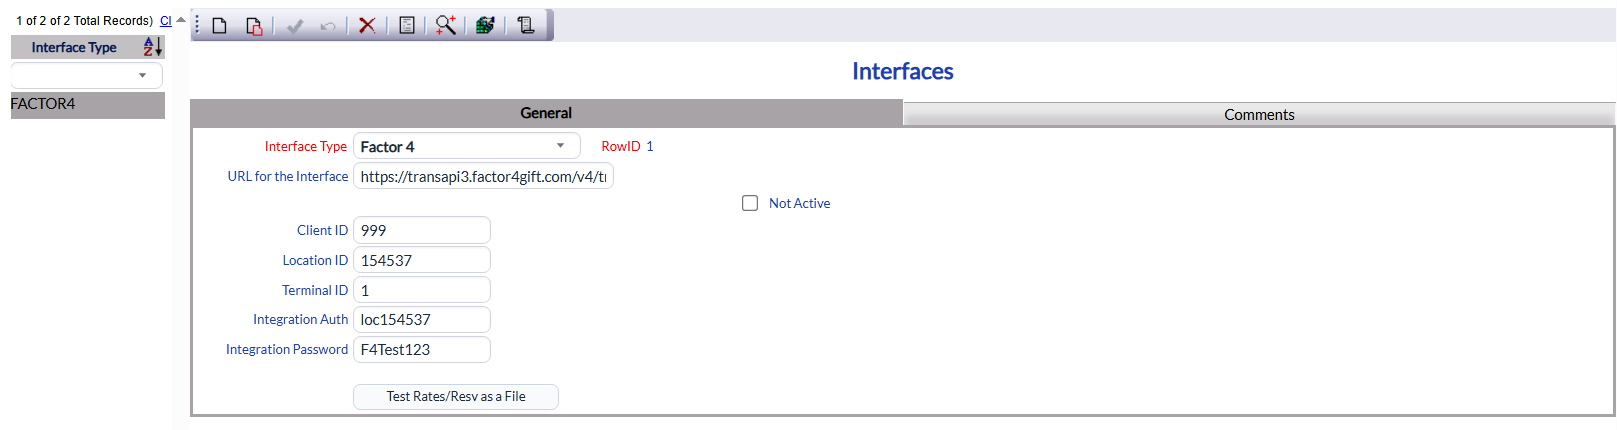Screen dimensions: 1617x430
Task: Select the General tab
Action: (546, 113)
